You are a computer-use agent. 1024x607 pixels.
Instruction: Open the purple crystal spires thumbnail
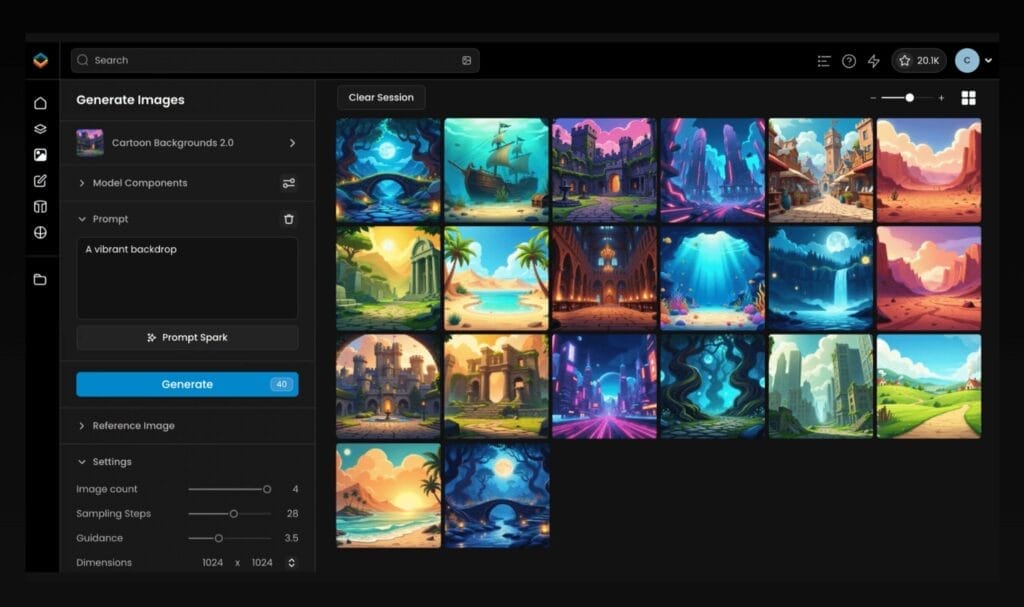(x=712, y=171)
